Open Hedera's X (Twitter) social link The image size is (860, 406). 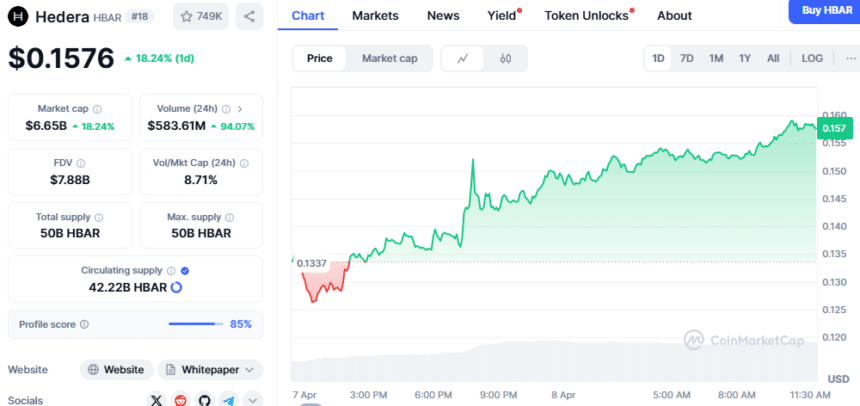156,400
